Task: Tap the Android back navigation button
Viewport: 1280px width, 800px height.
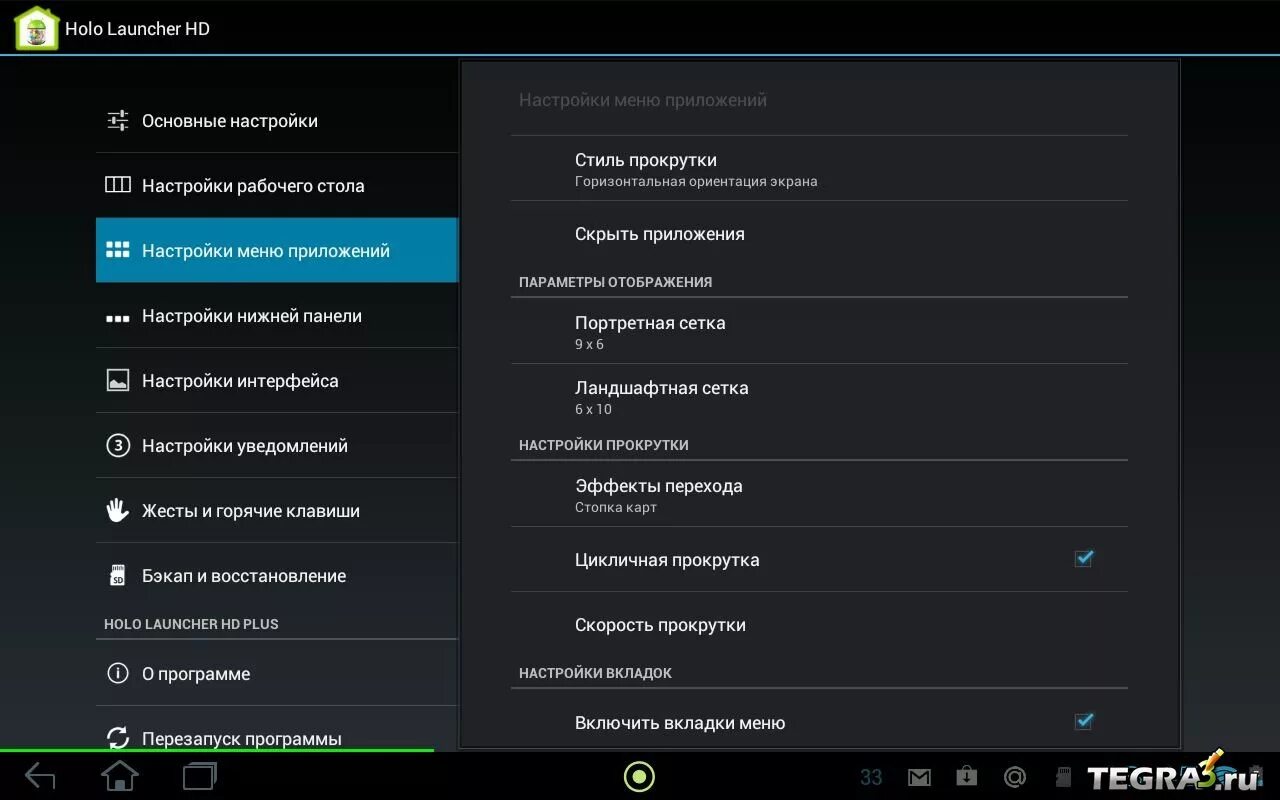Action: point(40,776)
